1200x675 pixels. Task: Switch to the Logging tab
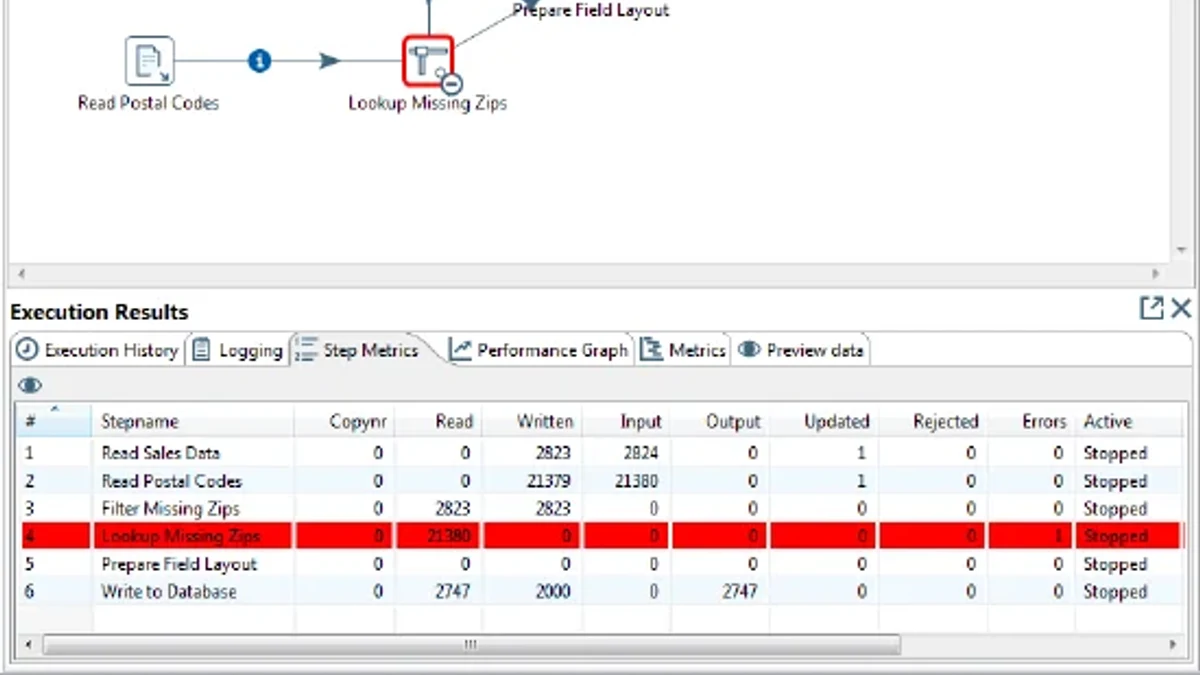(x=238, y=350)
